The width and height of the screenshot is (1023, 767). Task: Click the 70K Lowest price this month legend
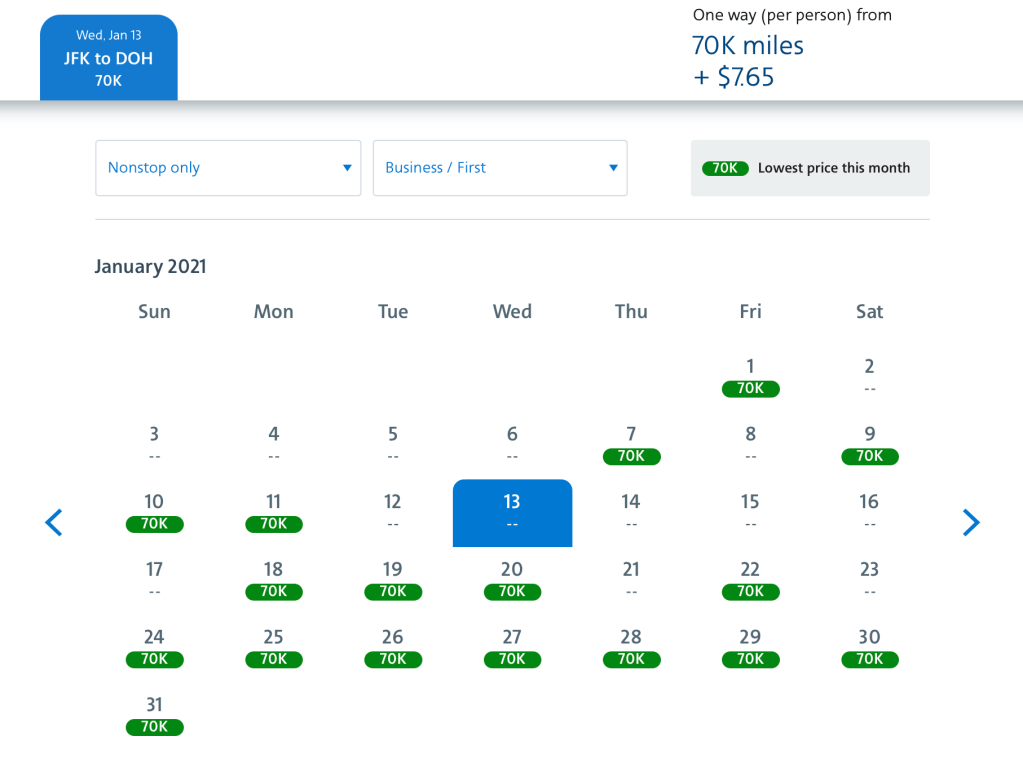(810, 168)
